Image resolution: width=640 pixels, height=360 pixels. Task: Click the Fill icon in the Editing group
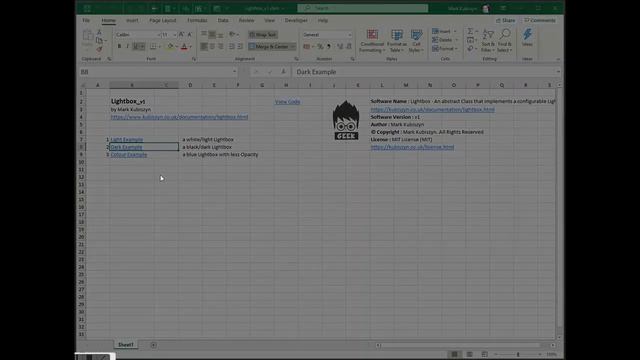(x=470, y=40)
